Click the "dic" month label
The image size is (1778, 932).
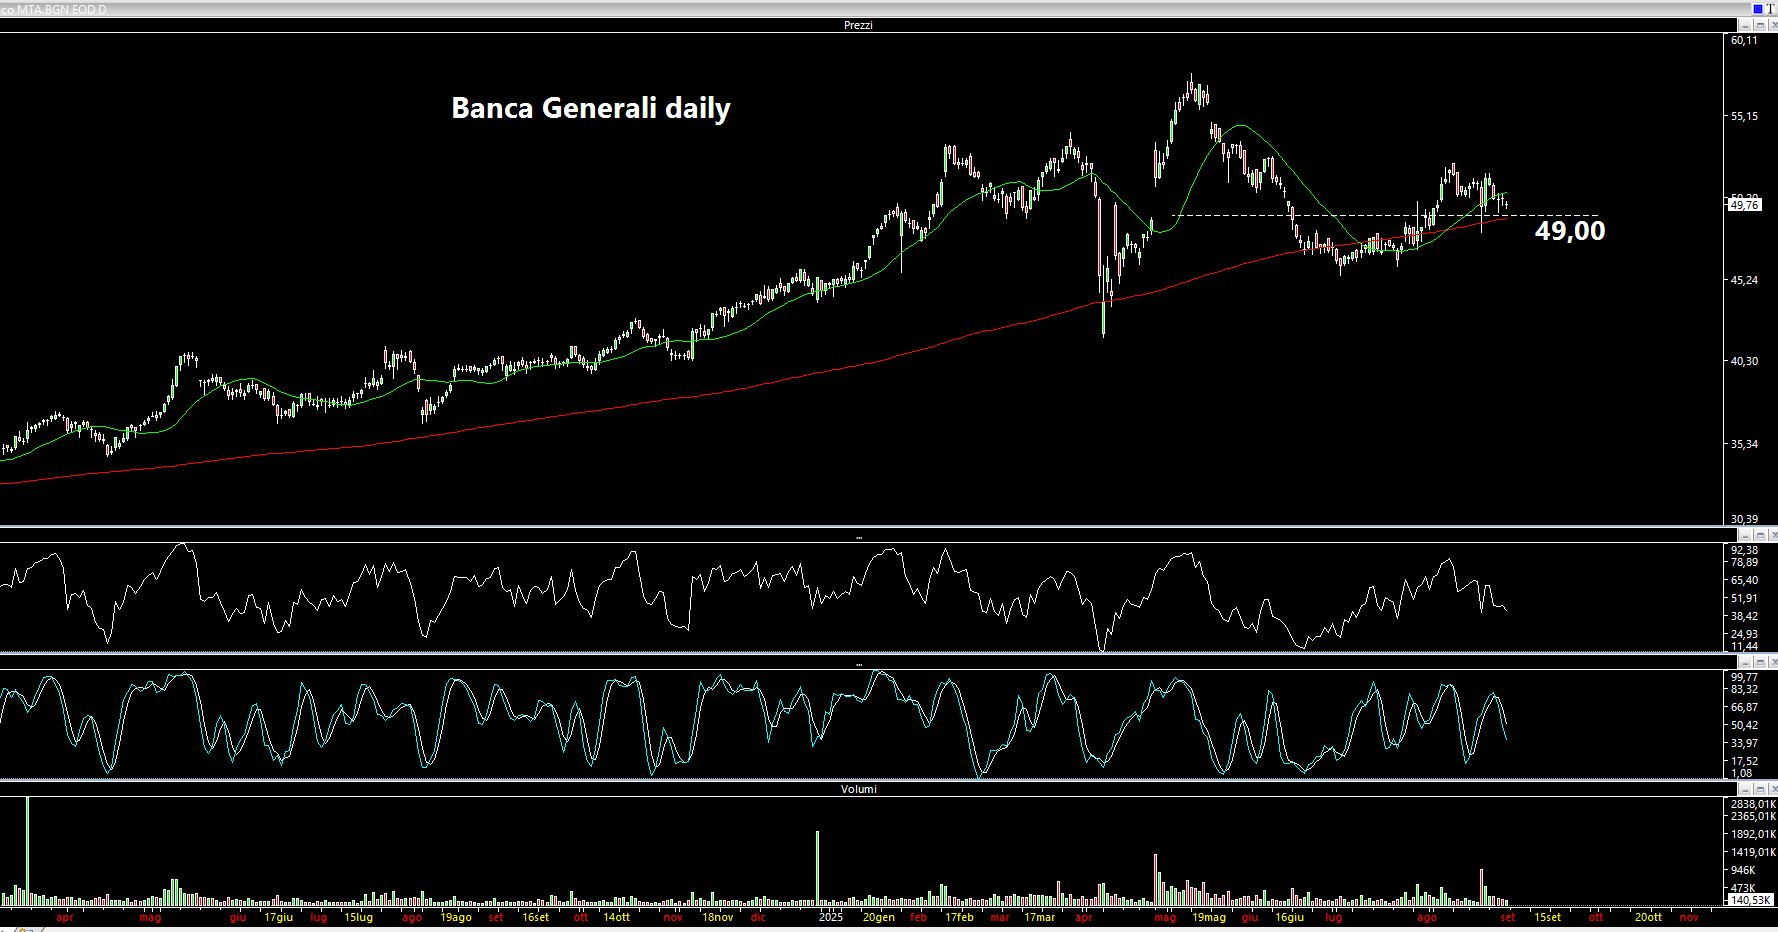point(758,917)
